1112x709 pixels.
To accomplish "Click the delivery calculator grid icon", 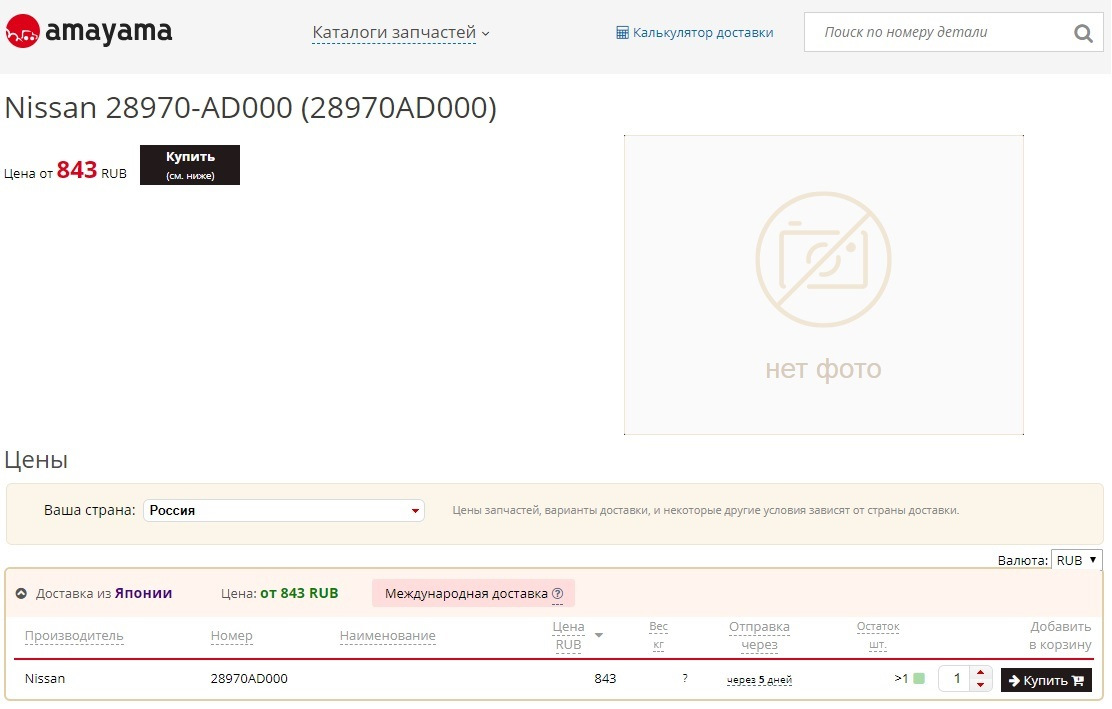I will pos(622,33).
